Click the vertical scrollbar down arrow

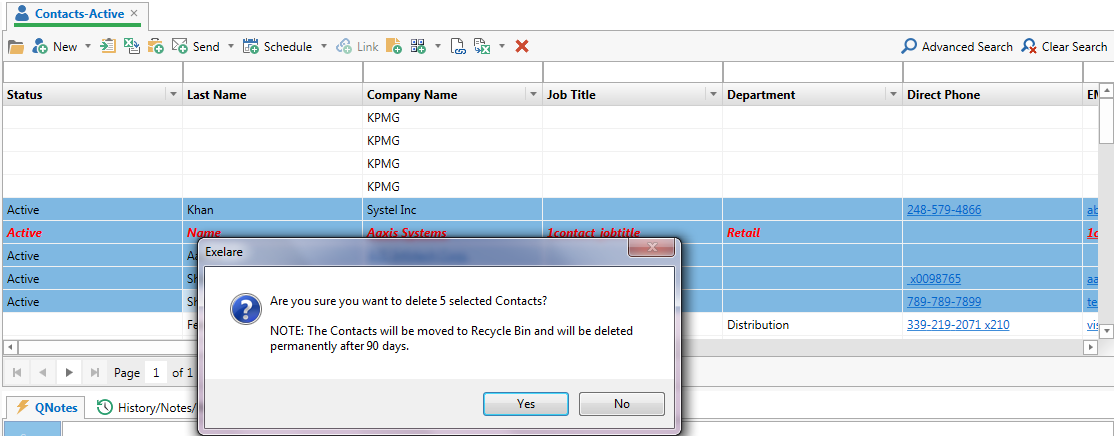1106,331
